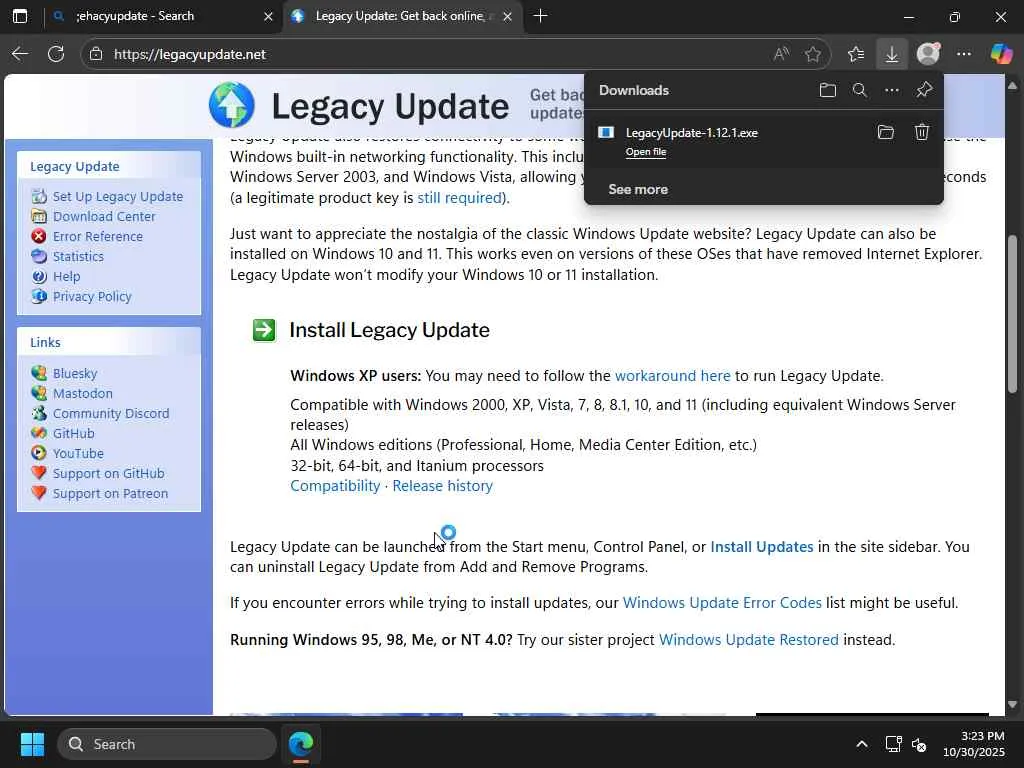Screen dimensions: 1024x768
Task: Open Windows Update Error Codes link
Action: pyautogui.click(x=722, y=603)
